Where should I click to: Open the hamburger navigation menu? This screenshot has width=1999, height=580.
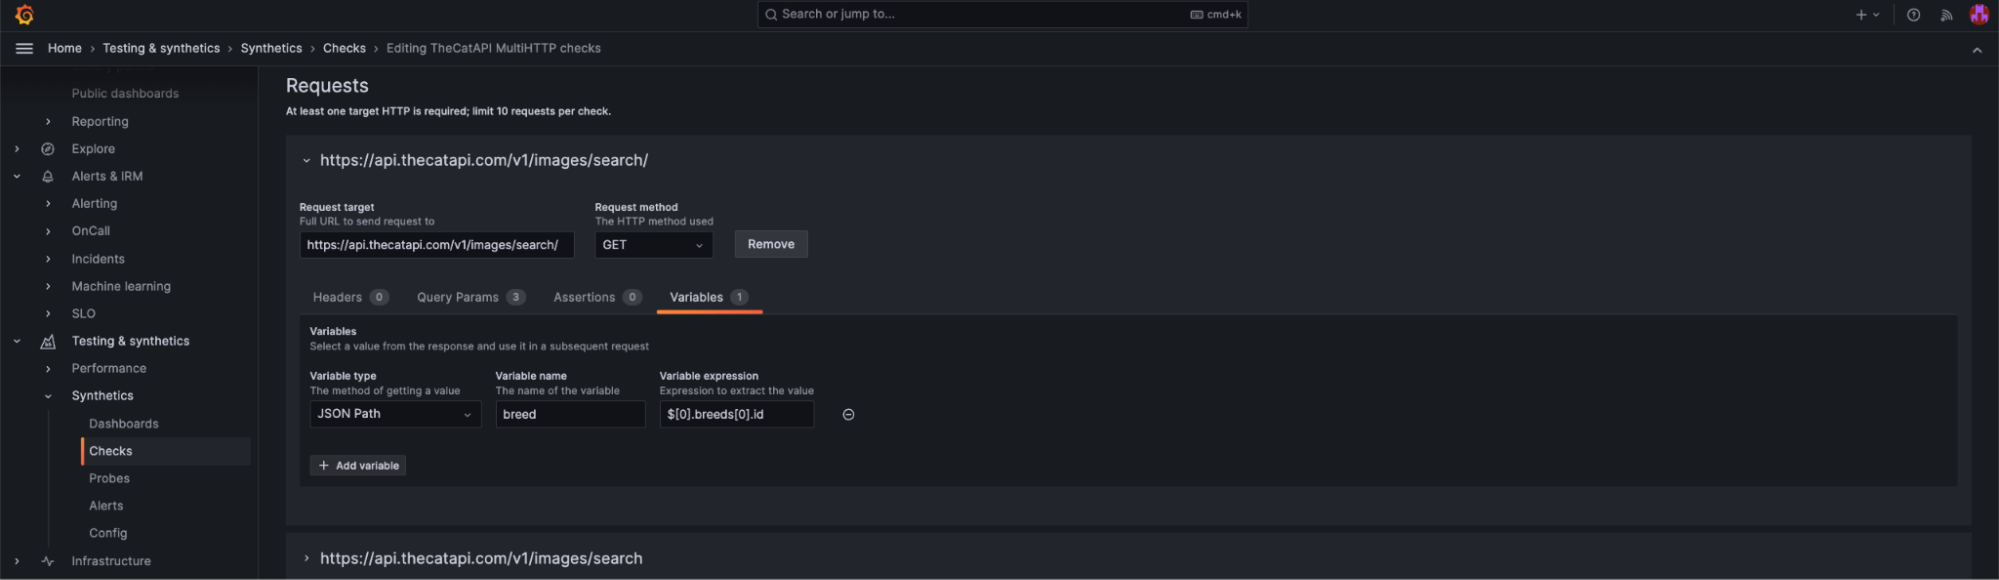pyautogui.click(x=25, y=48)
